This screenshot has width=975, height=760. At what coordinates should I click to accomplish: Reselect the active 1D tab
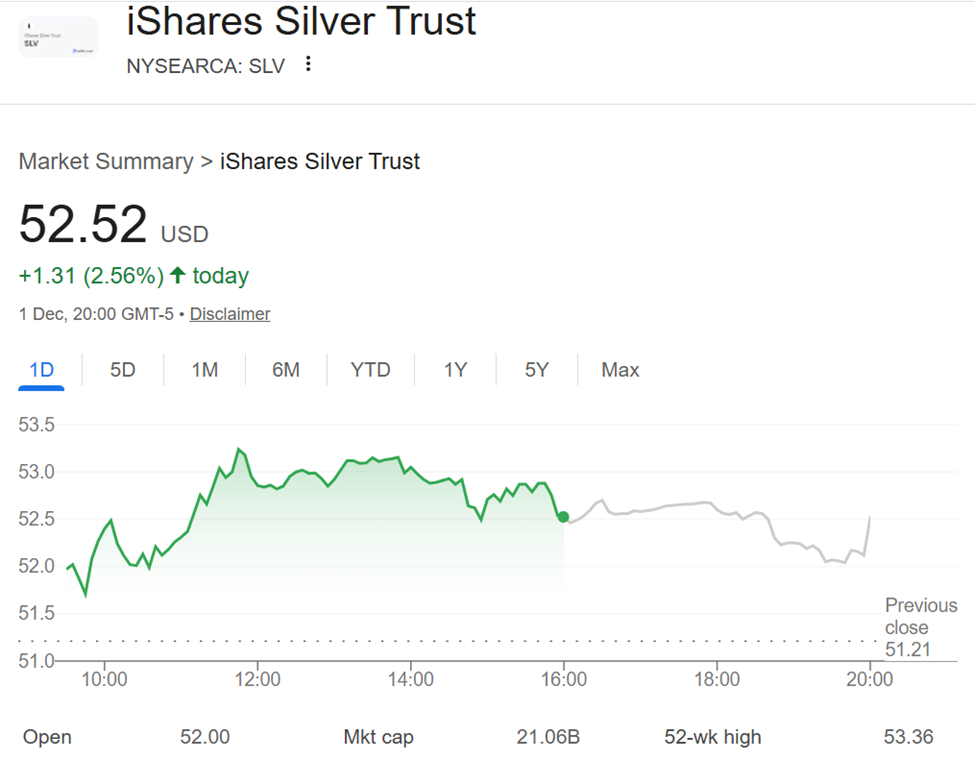[41, 369]
